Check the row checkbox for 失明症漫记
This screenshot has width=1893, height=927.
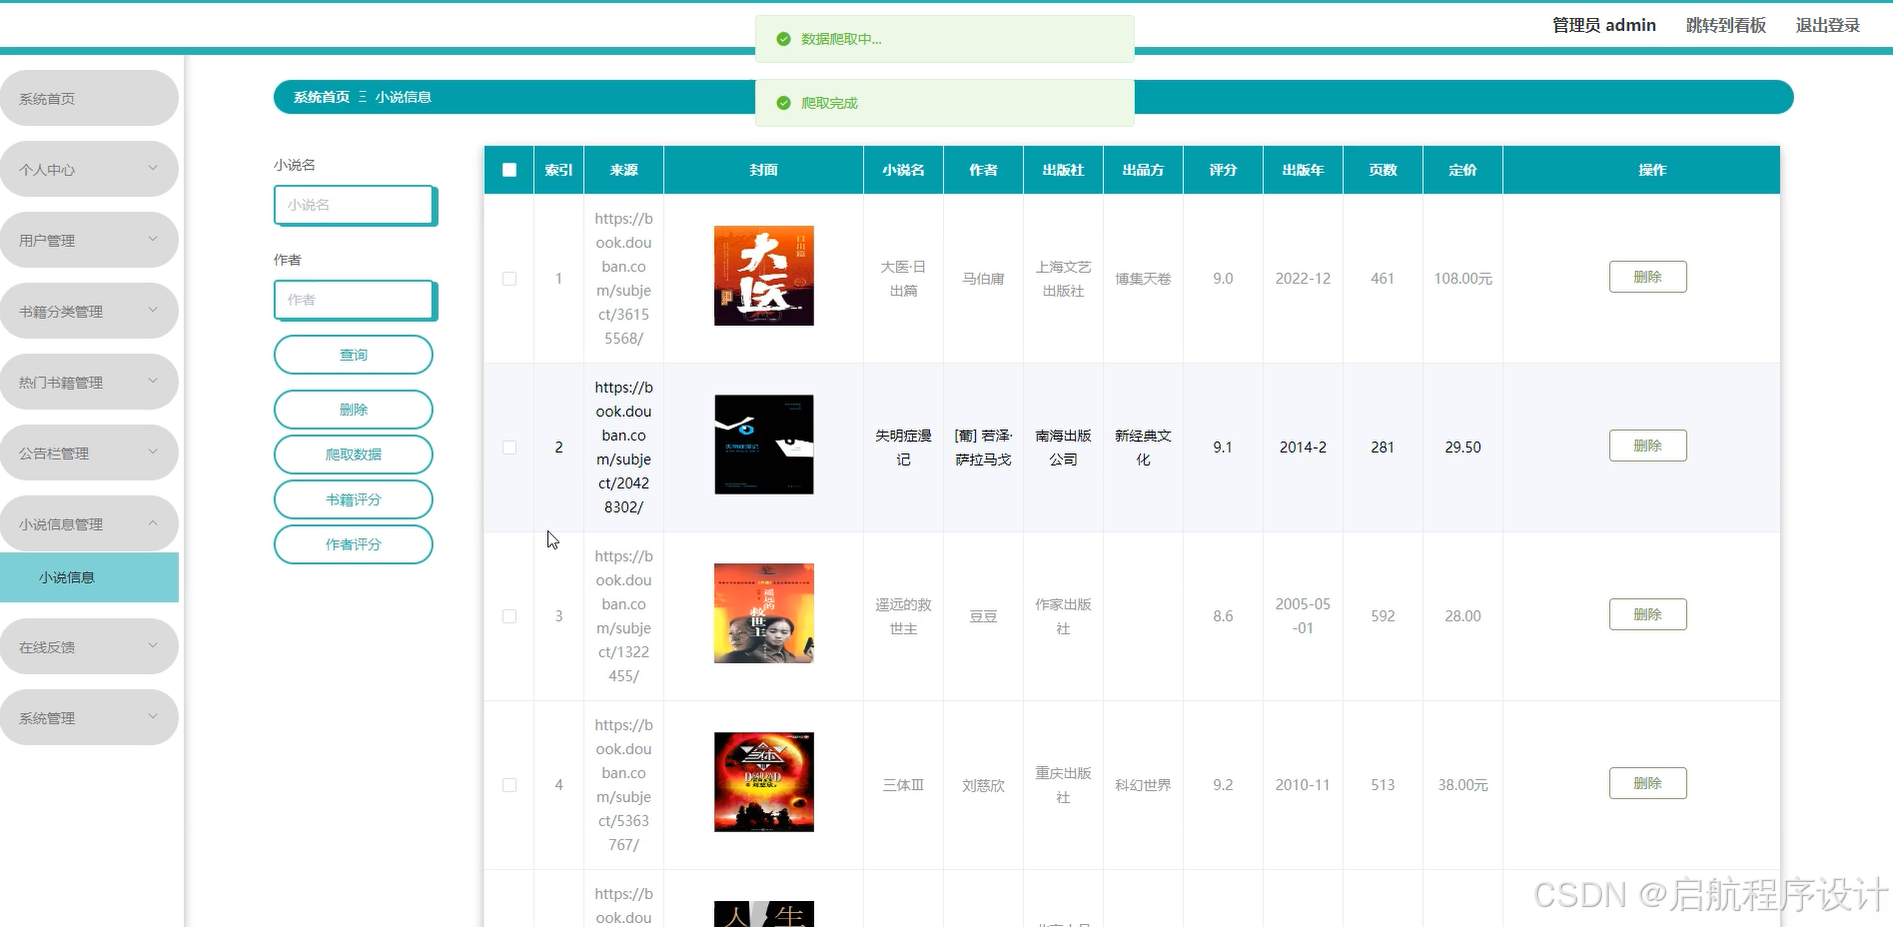pos(509,447)
